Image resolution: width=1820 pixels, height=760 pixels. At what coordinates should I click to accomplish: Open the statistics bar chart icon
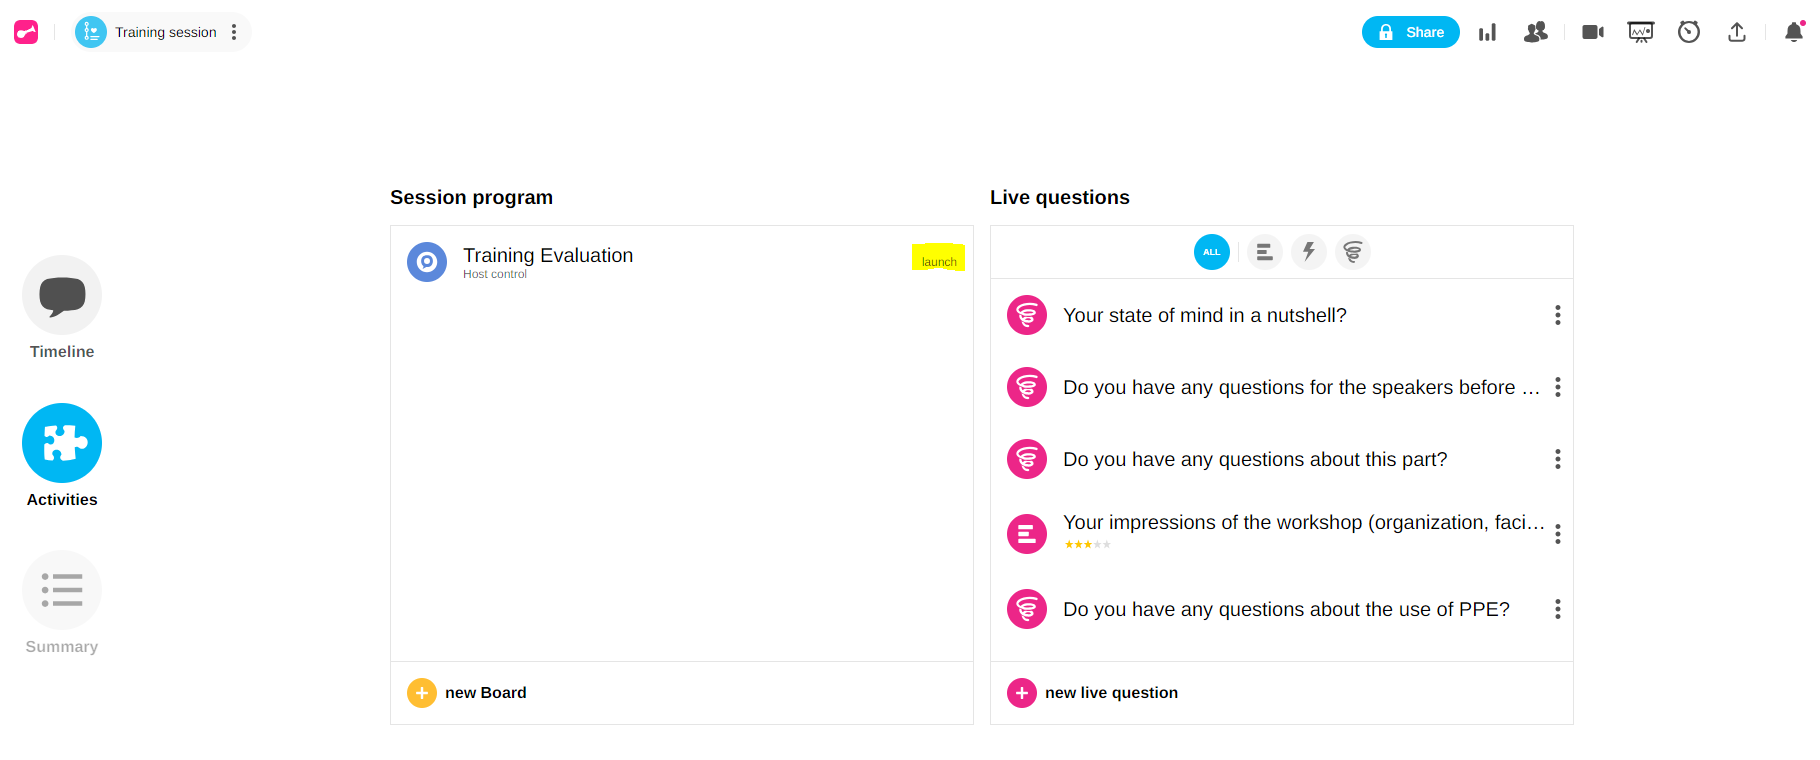click(1487, 32)
